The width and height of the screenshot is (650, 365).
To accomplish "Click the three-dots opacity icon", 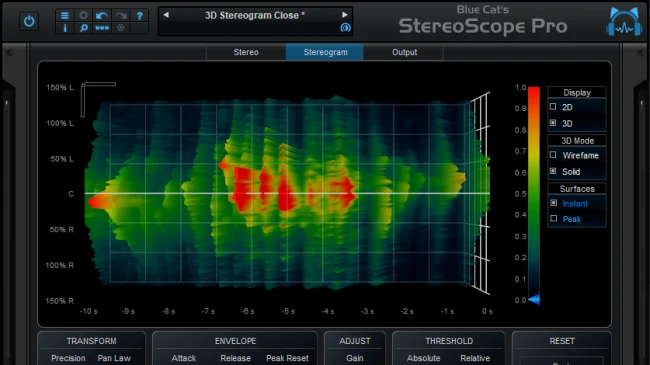I will [x=102, y=28].
